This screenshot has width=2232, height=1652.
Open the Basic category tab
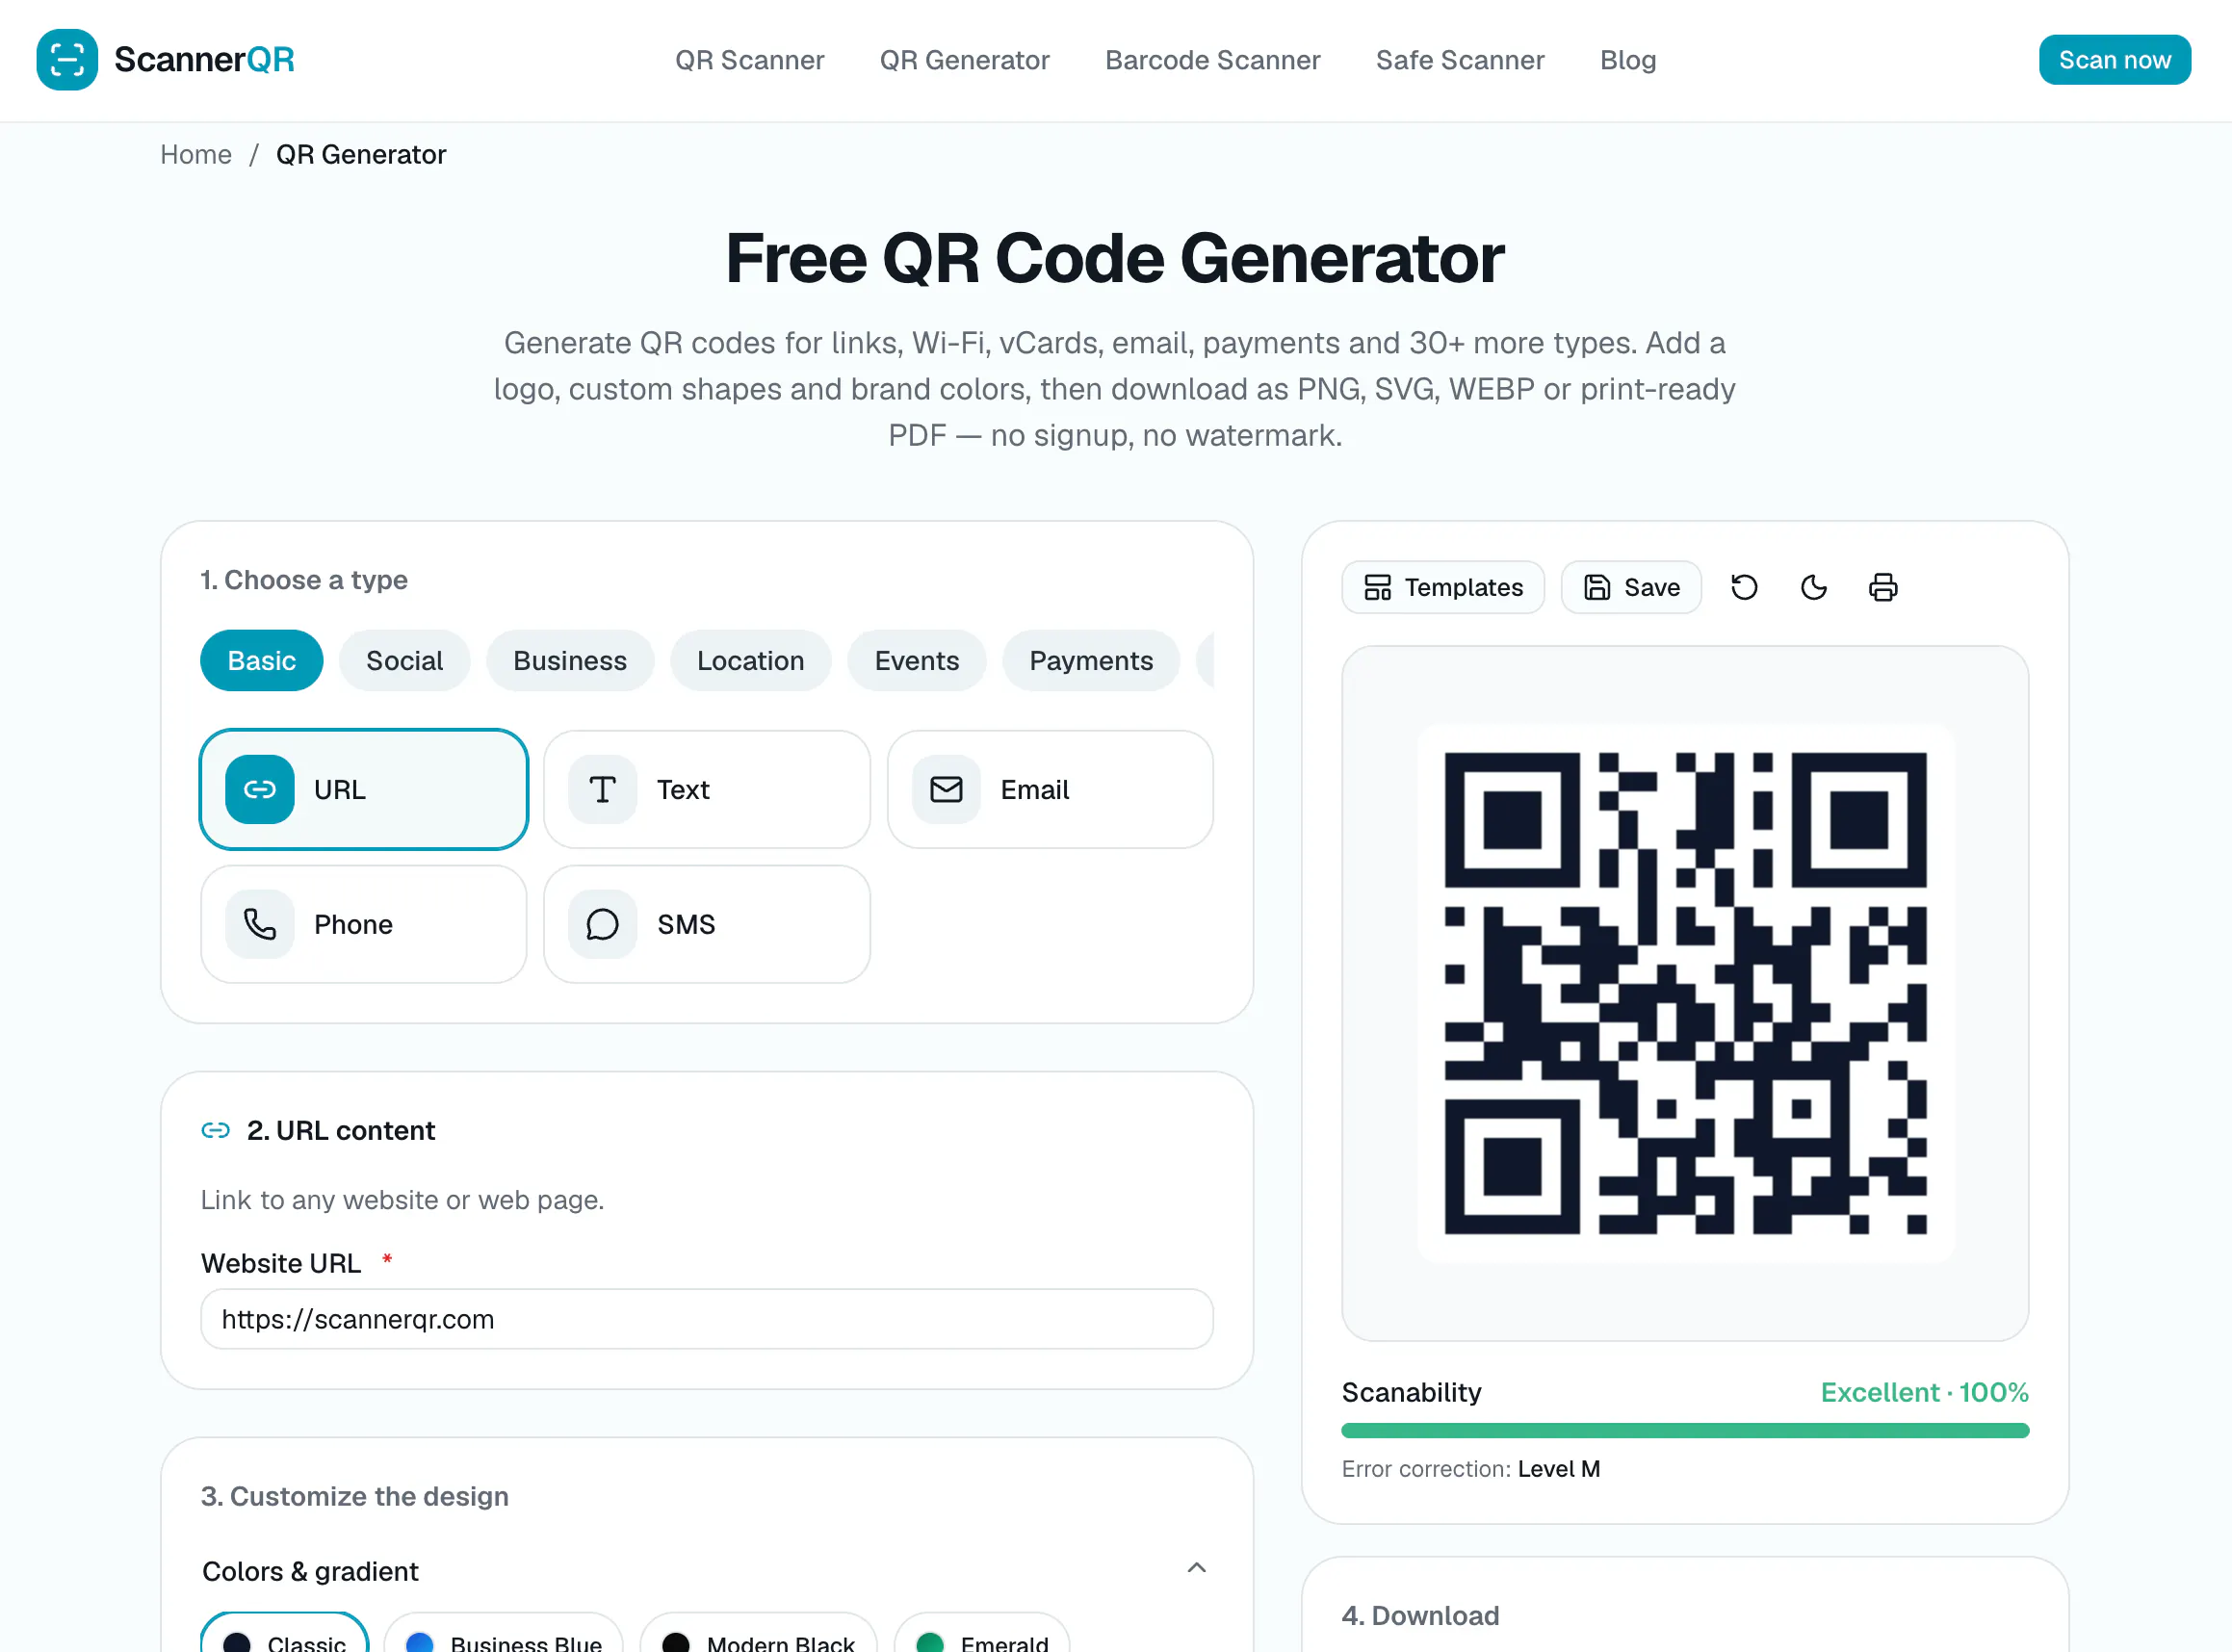coord(261,660)
